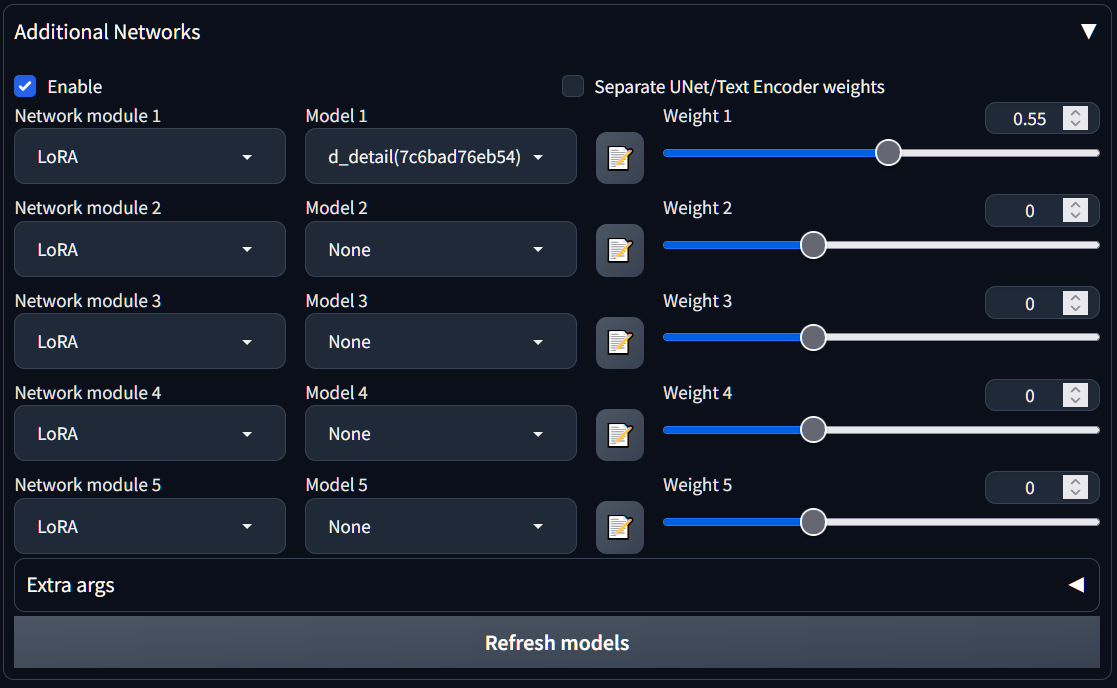Click the Weight 1 slider handle
1117x688 pixels.
[x=888, y=153]
